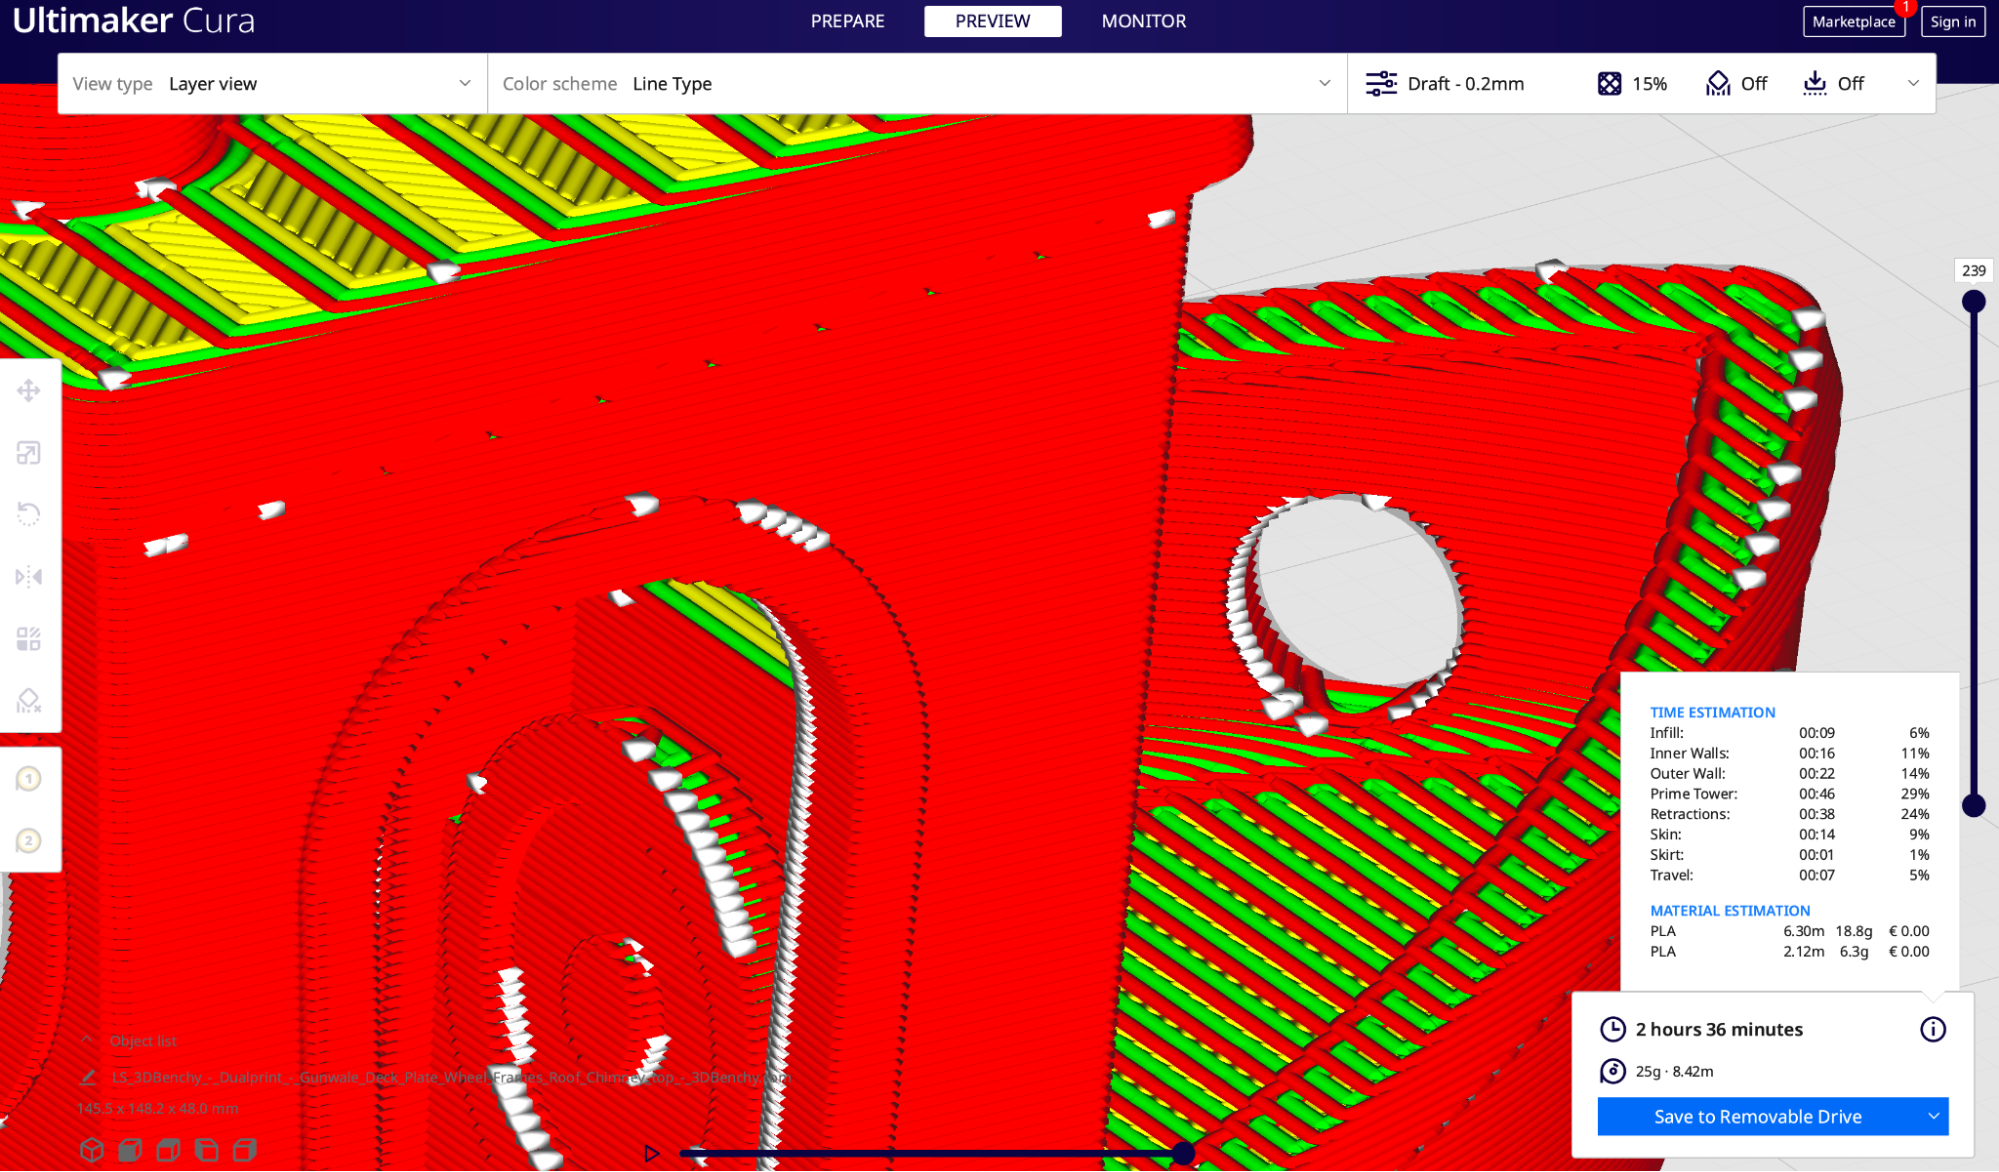This screenshot has height=1172, width=1999.
Task: Click the Sign in button
Action: coord(1952,21)
